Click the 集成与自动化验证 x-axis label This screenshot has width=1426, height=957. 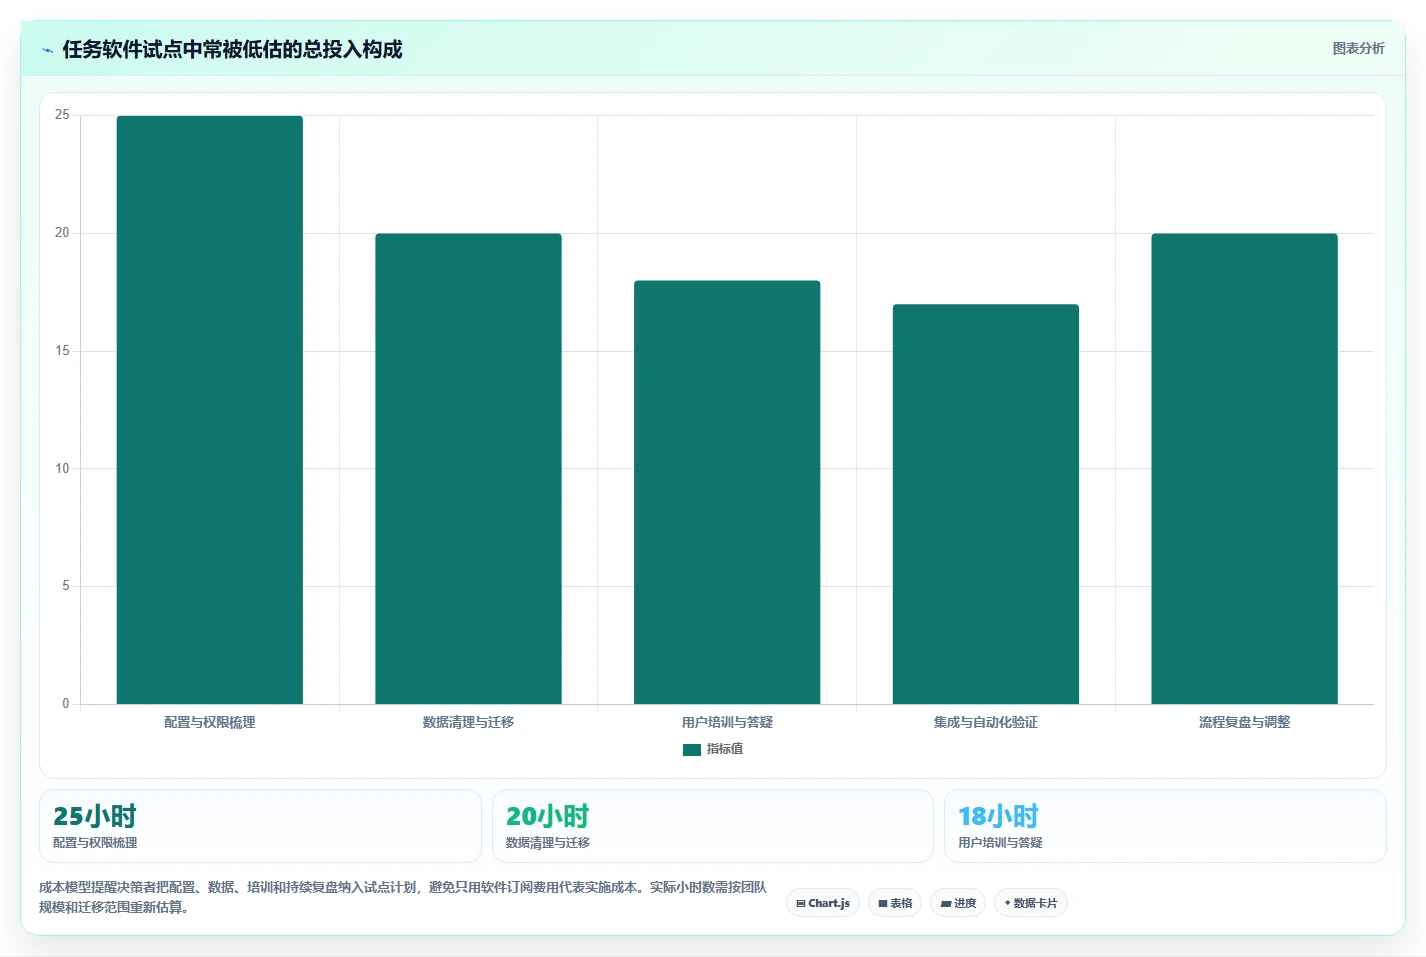[986, 722]
